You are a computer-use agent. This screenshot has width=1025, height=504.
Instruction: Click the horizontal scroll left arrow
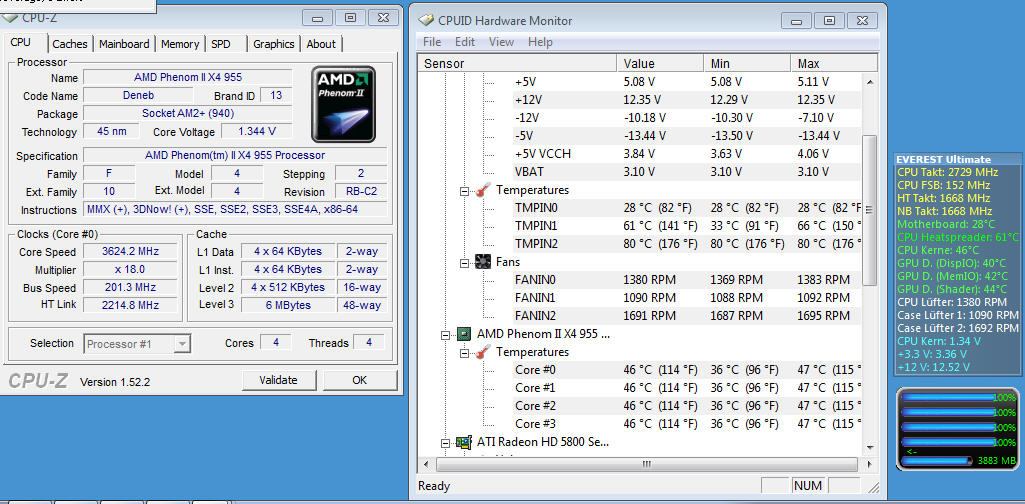427,465
